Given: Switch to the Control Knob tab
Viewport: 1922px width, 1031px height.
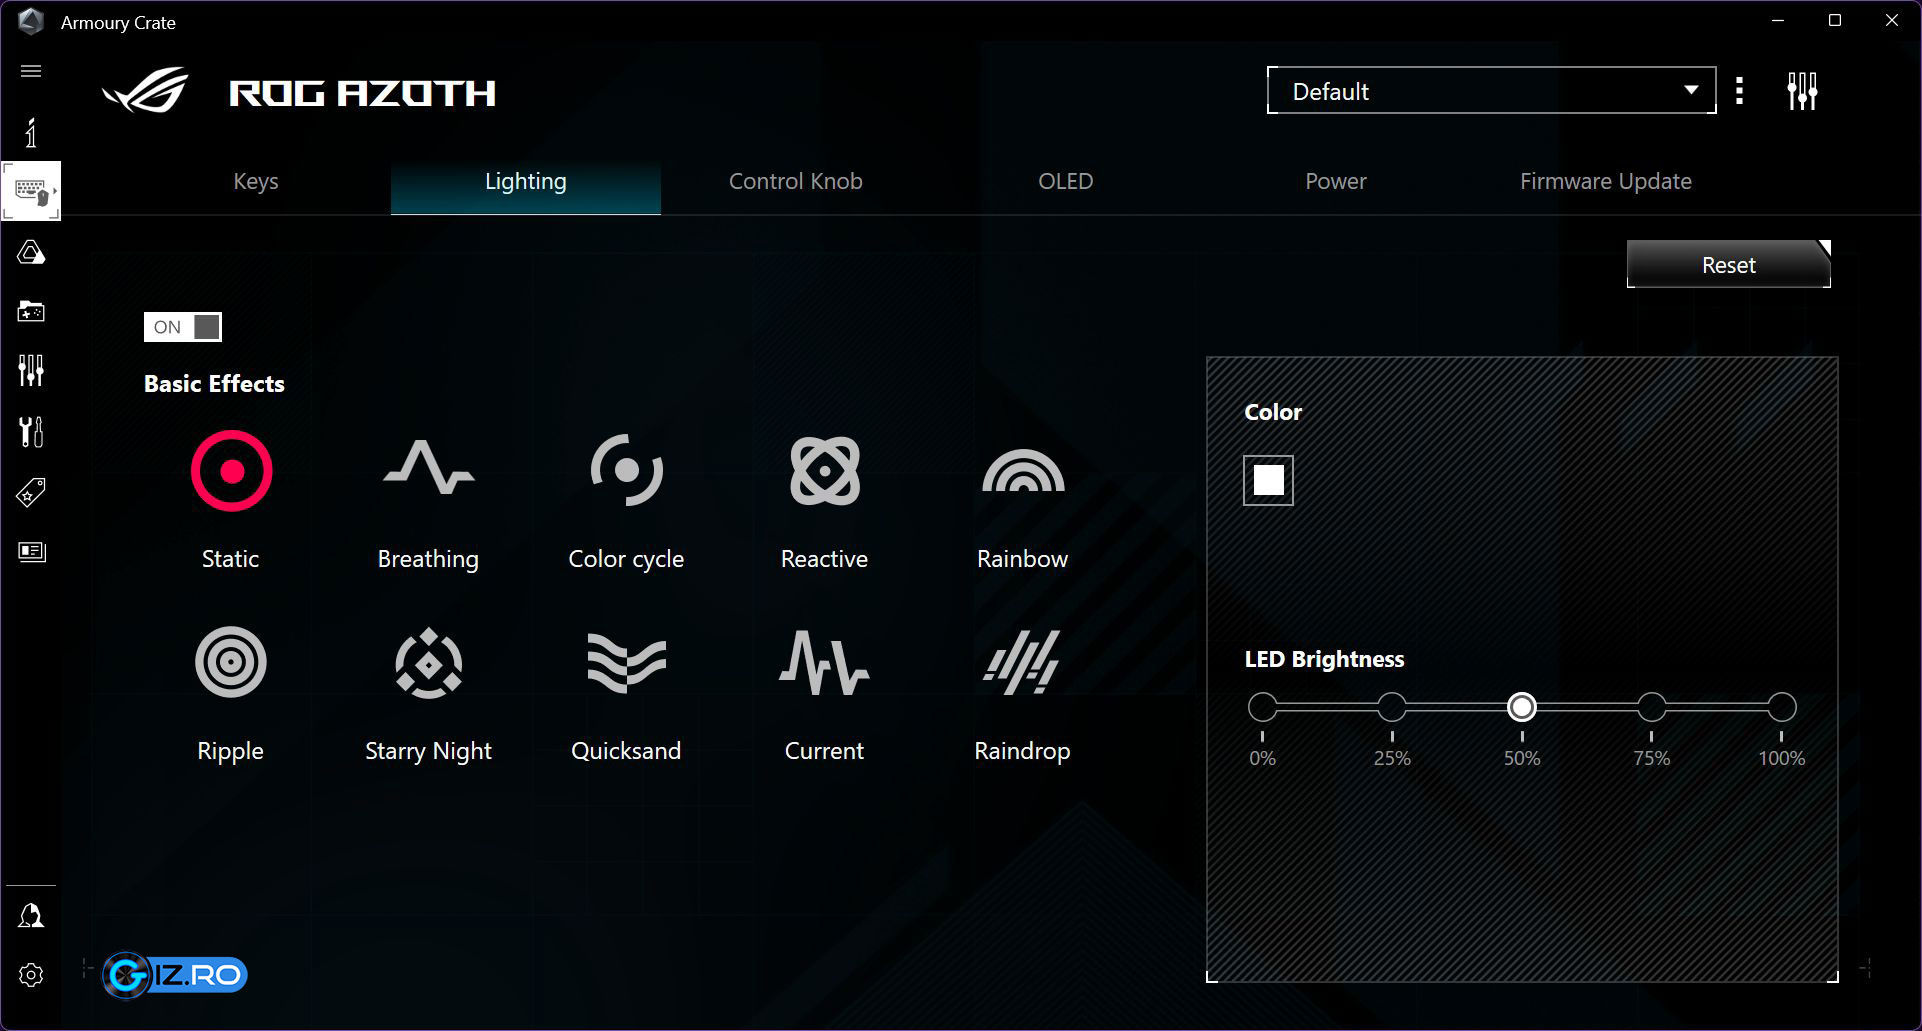Looking at the screenshot, I should point(795,181).
